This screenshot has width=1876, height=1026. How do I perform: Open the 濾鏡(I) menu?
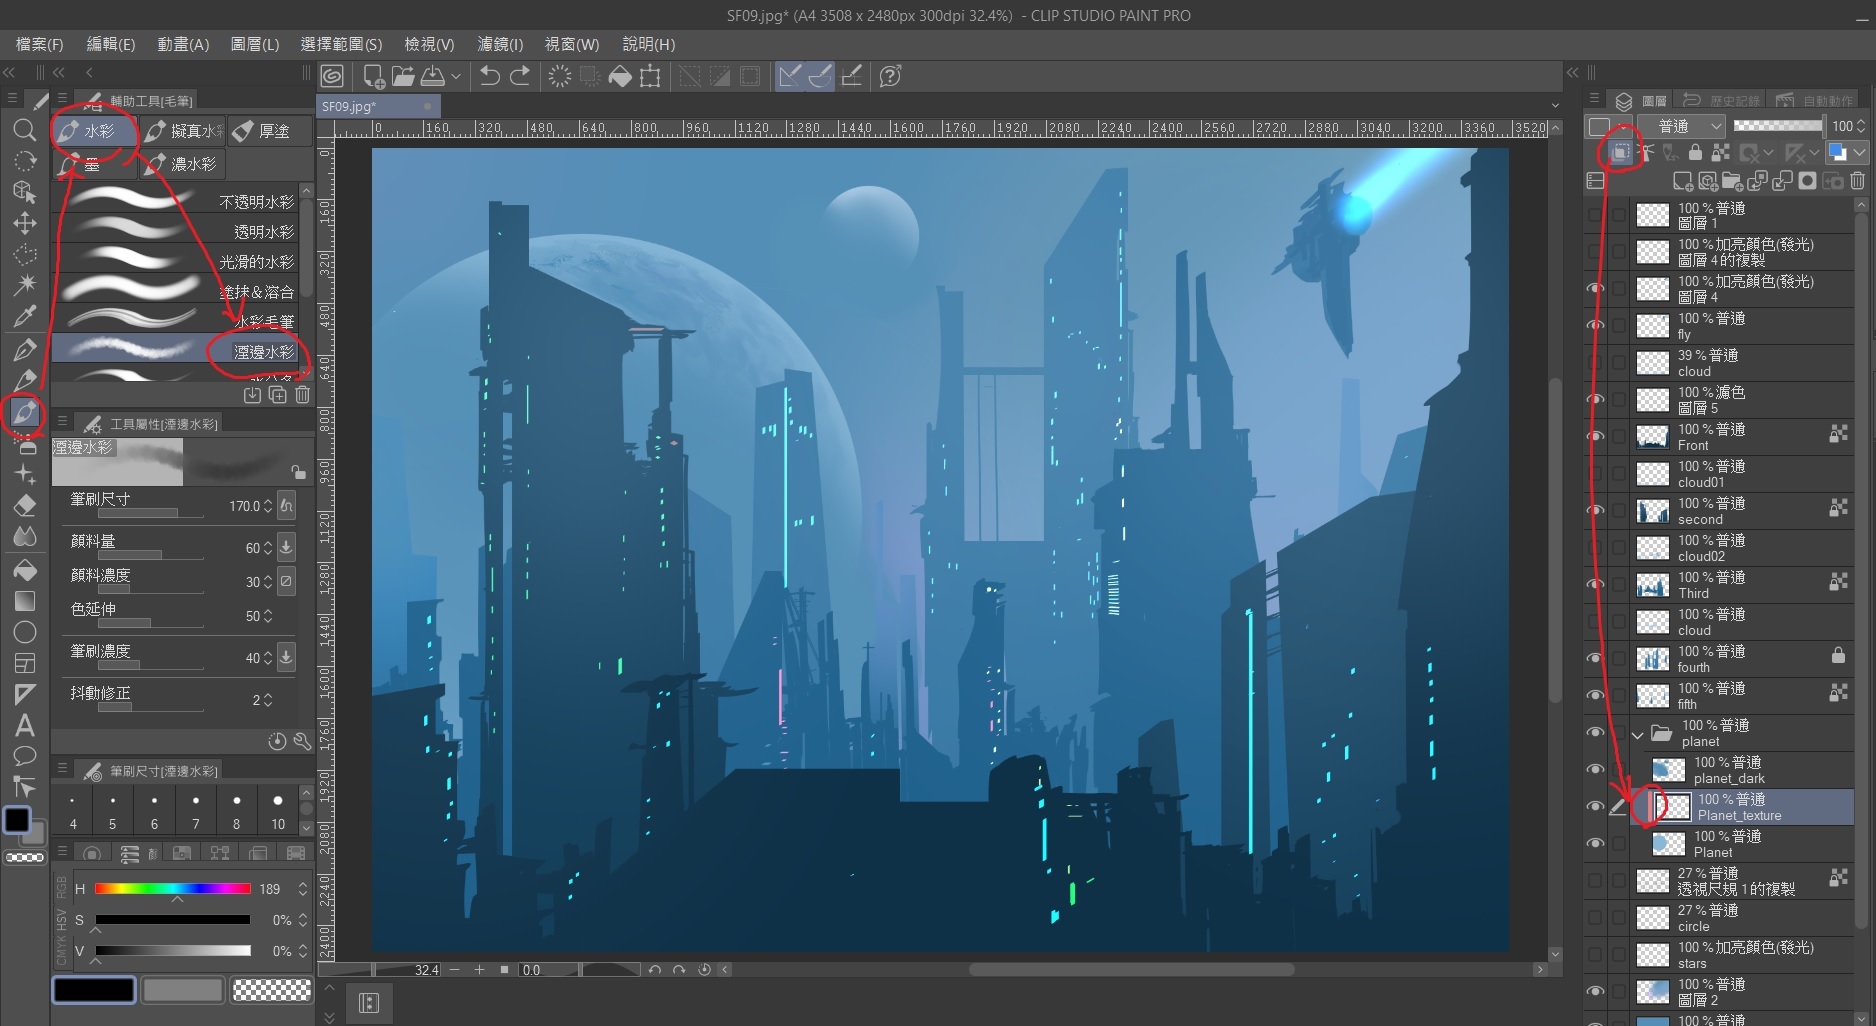click(x=499, y=44)
